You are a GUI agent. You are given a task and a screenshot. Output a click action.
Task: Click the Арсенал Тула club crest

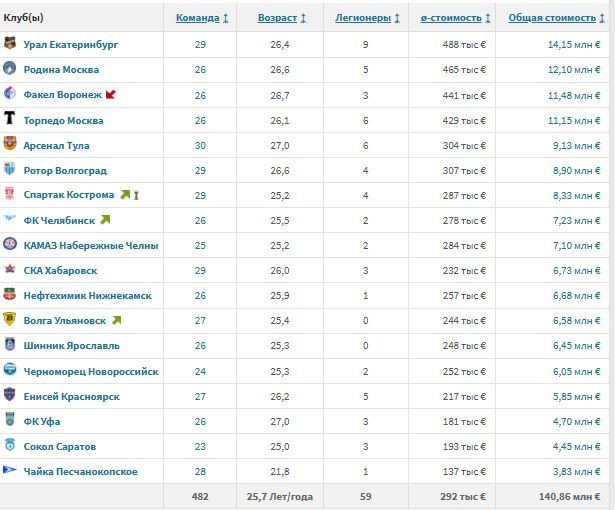pos(10,144)
